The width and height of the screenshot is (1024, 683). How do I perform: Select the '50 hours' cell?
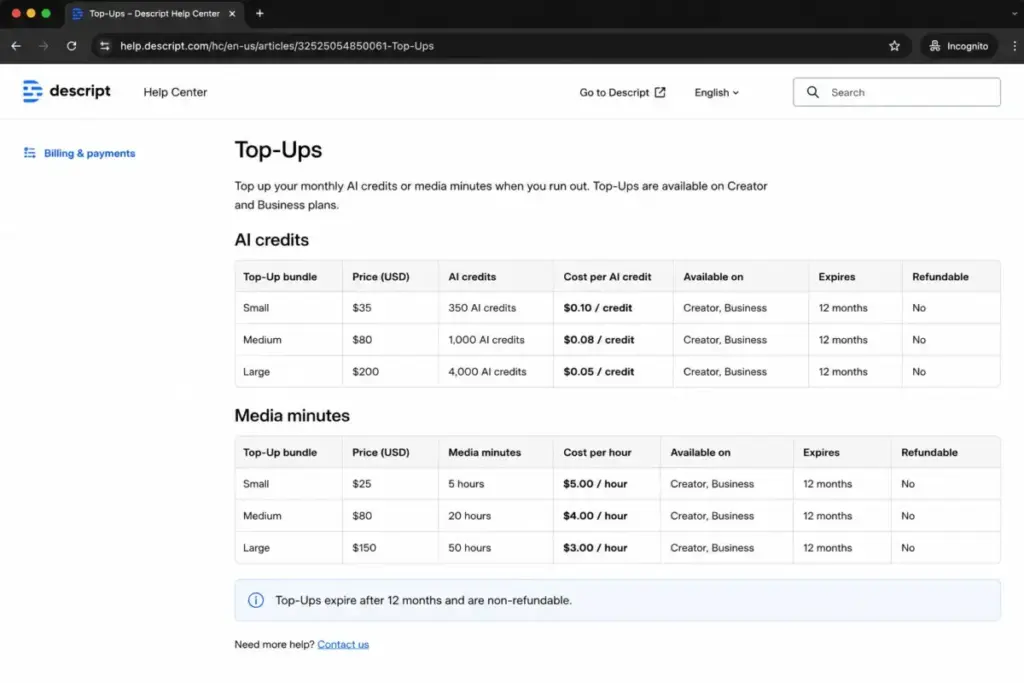(496, 548)
